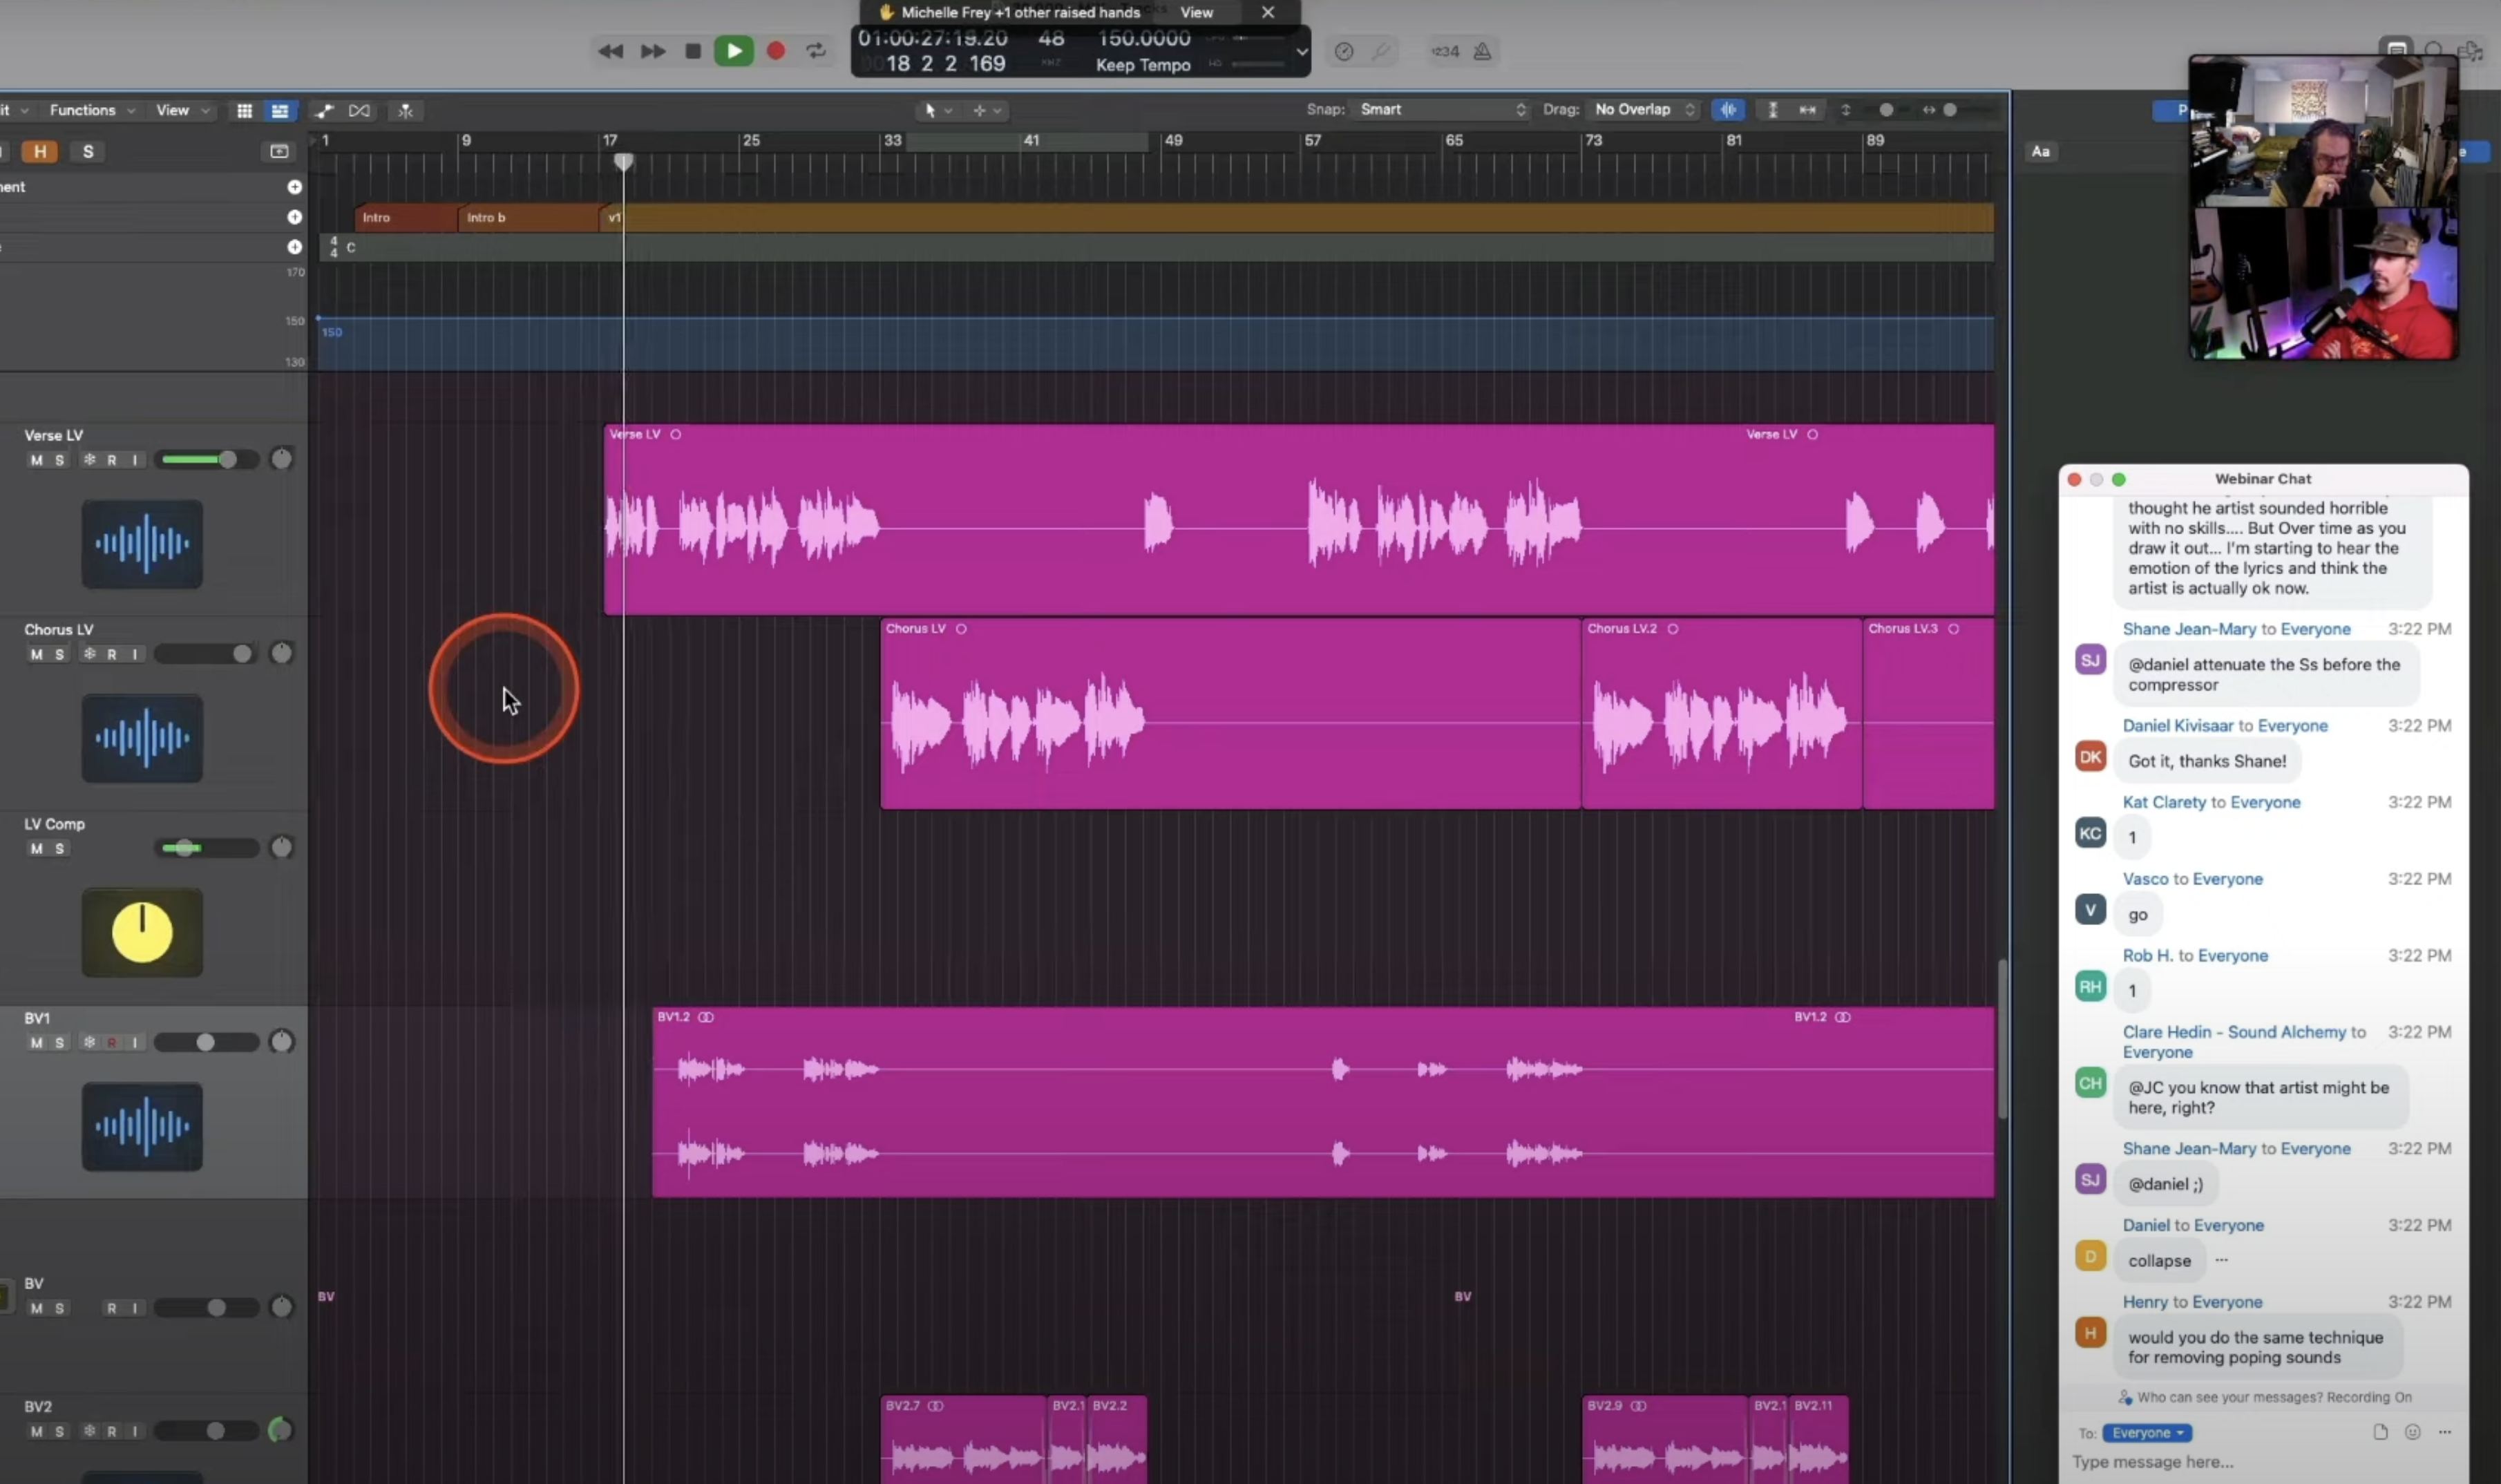Click the LV Comp yellow knob icon
Viewport: 2501px width, 1484px height.
(142, 932)
